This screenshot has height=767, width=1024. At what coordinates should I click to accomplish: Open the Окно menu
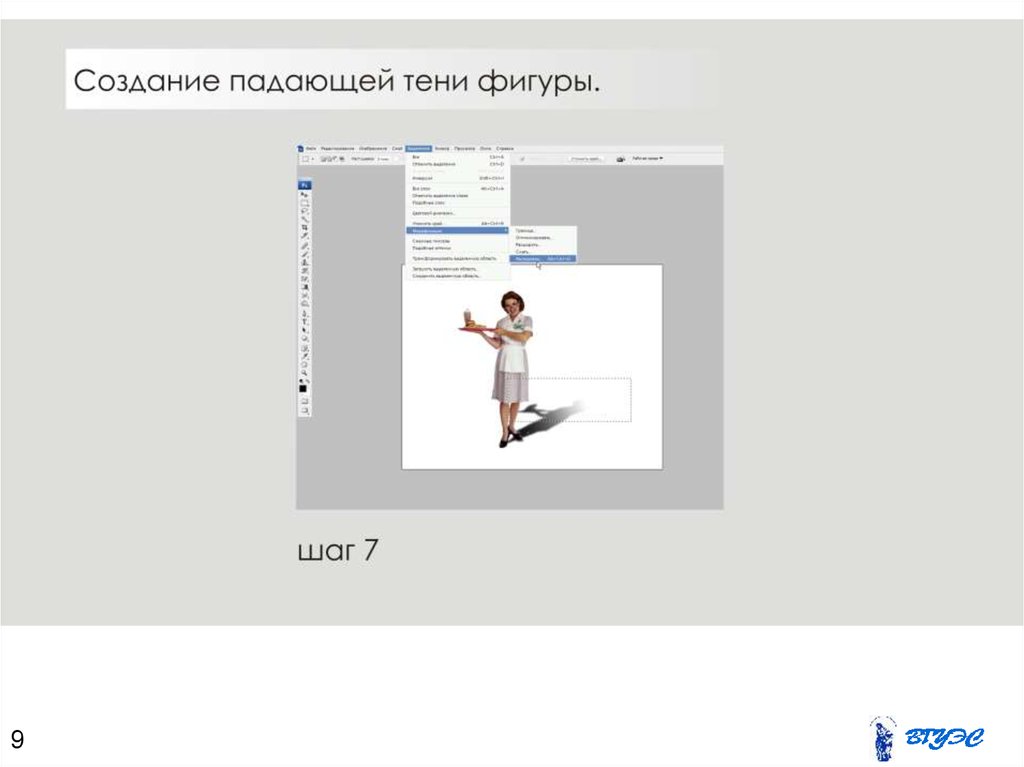pyautogui.click(x=485, y=148)
